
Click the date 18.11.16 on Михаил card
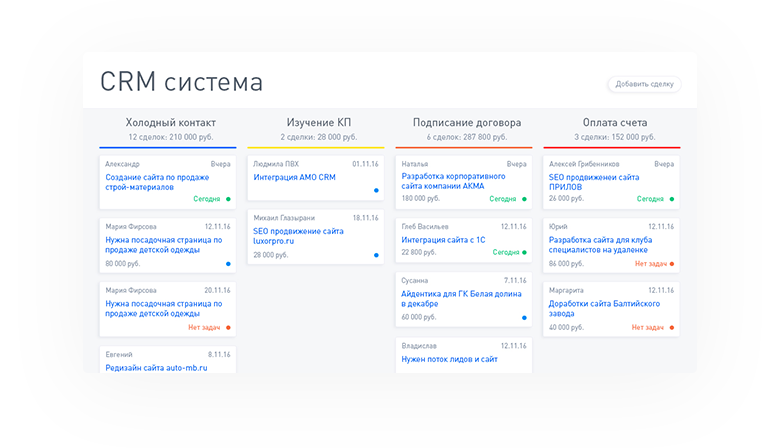pyautogui.click(x=365, y=218)
